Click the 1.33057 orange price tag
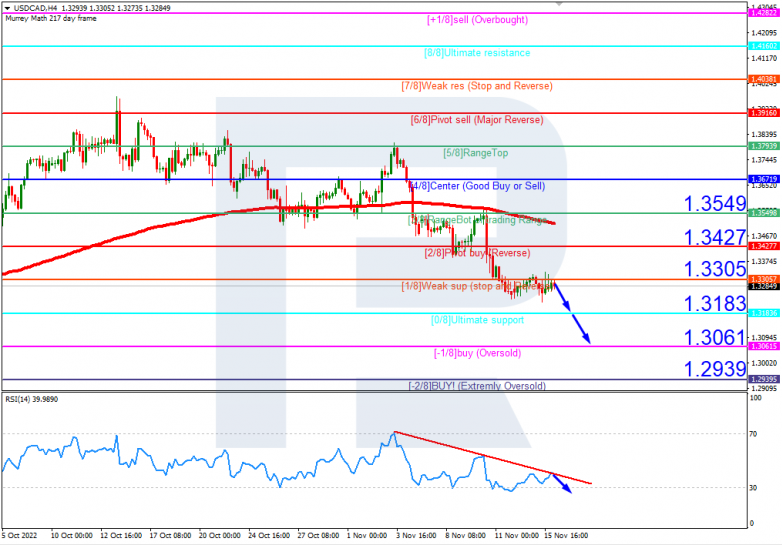 pyautogui.click(x=764, y=279)
